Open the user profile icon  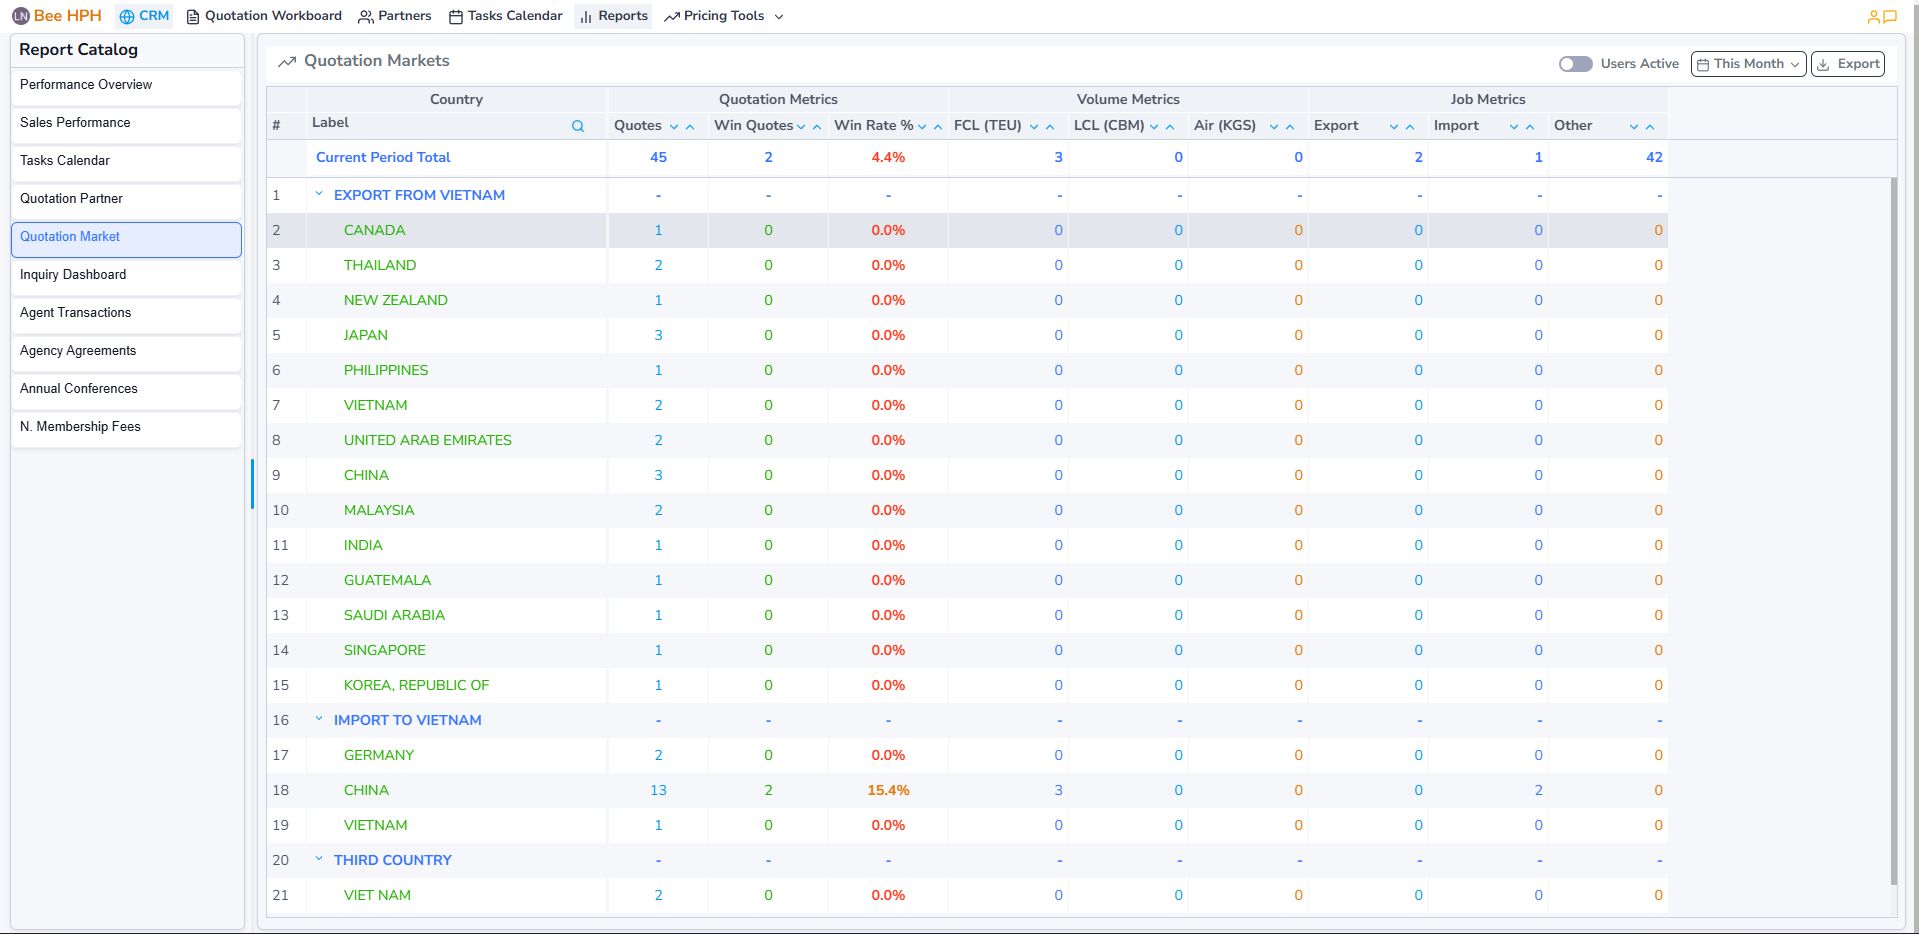[1873, 17]
